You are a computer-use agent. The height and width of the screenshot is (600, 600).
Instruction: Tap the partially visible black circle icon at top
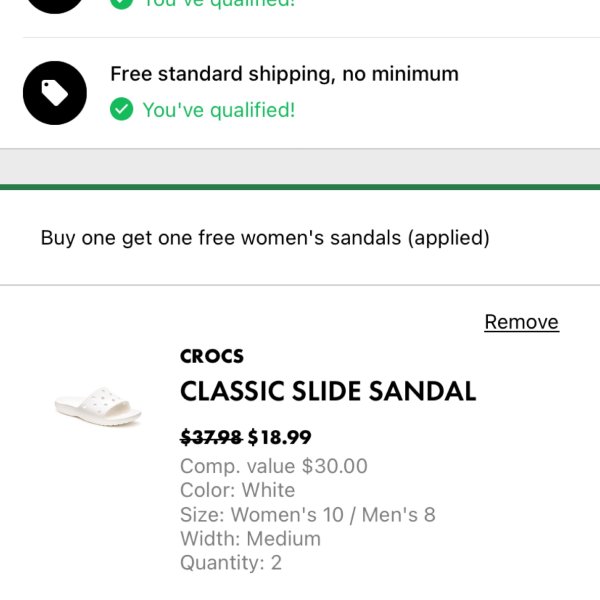coord(55,7)
